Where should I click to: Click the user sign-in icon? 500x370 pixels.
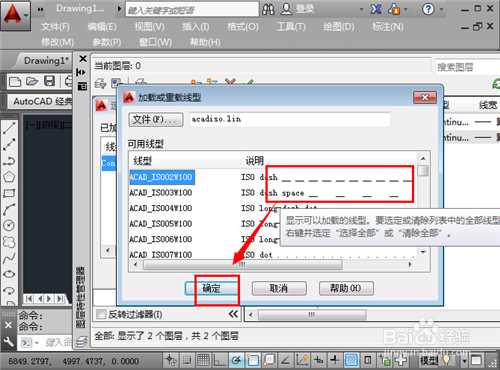tap(286, 9)
